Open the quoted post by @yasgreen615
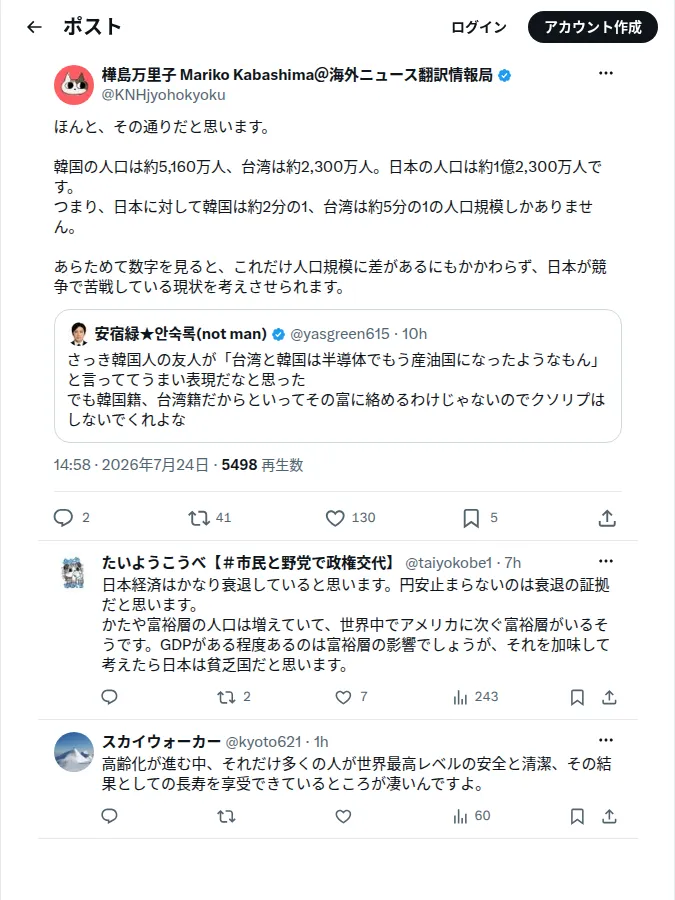Screen dimensions: 675x900 point(338,376)
